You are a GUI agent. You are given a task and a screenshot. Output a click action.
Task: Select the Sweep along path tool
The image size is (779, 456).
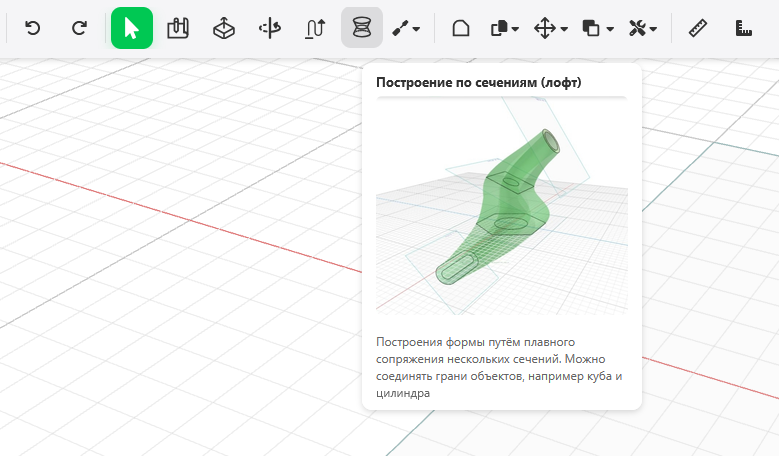point(315,28)
